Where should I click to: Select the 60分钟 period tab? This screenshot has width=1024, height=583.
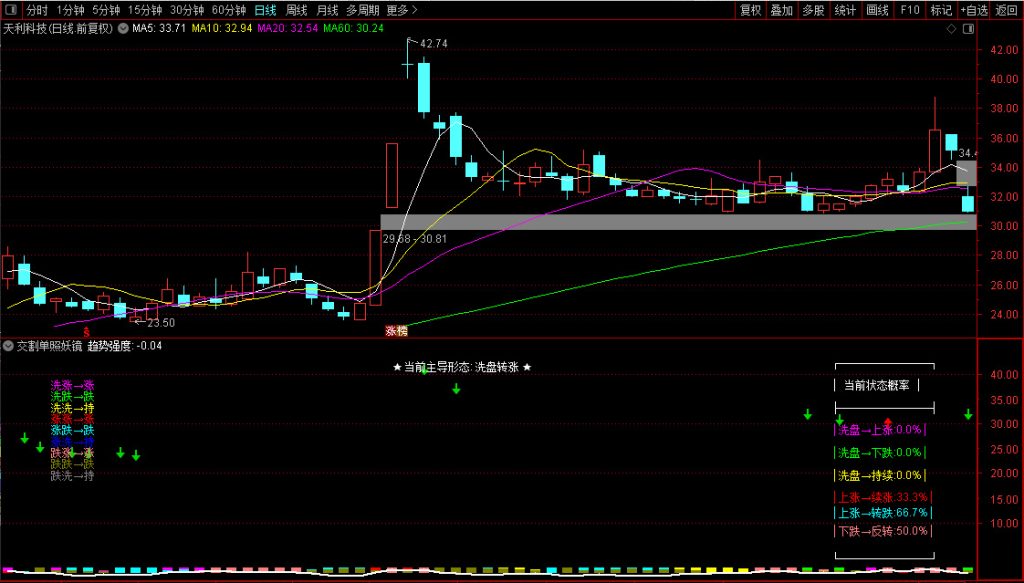[228, 10]
